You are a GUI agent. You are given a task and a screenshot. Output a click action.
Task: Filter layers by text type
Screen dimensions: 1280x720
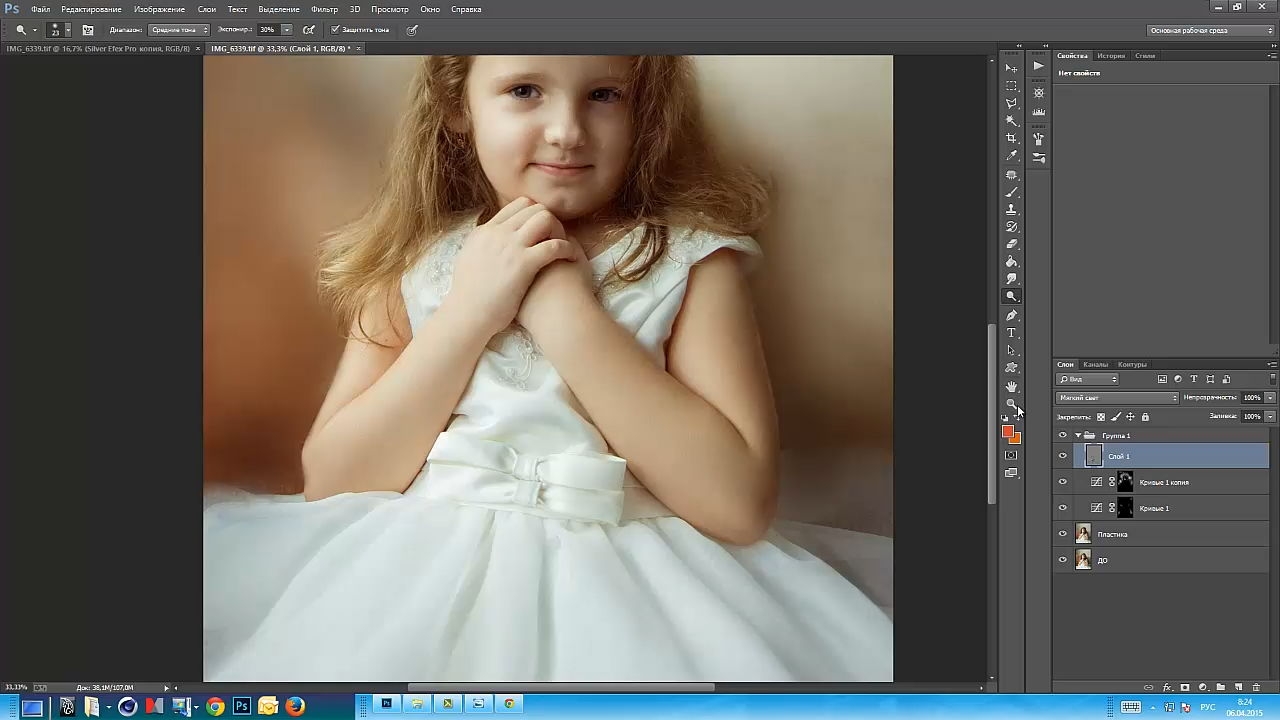tap(1194, 380)
